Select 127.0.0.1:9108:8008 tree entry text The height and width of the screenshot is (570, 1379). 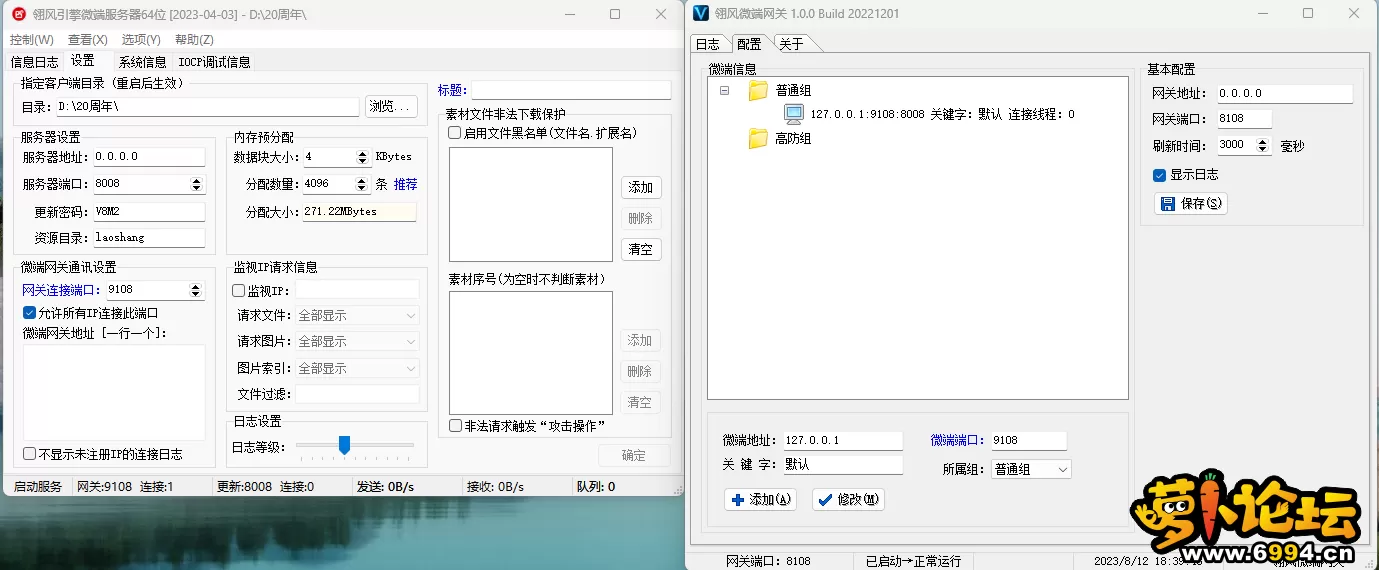(x=942, y=114)
